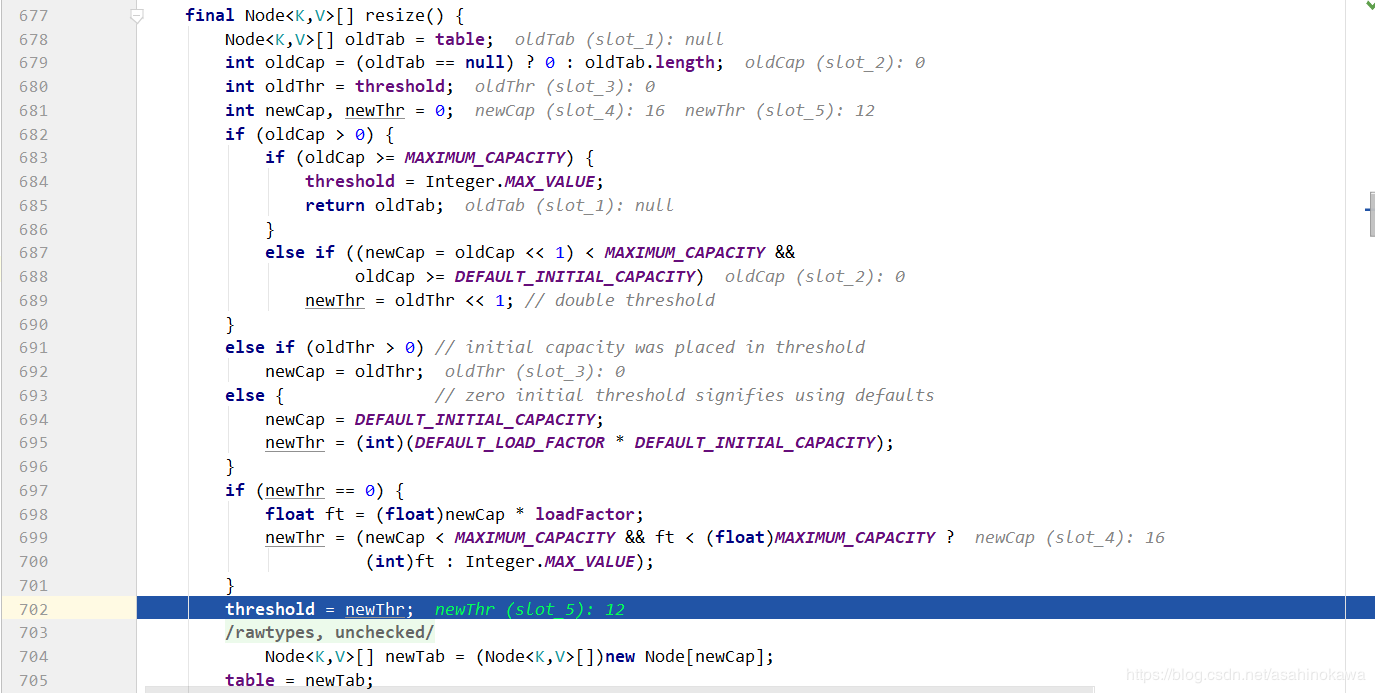Click line number 697 in the gutter
The image size is (1375, 693).
tap(33, 490)
